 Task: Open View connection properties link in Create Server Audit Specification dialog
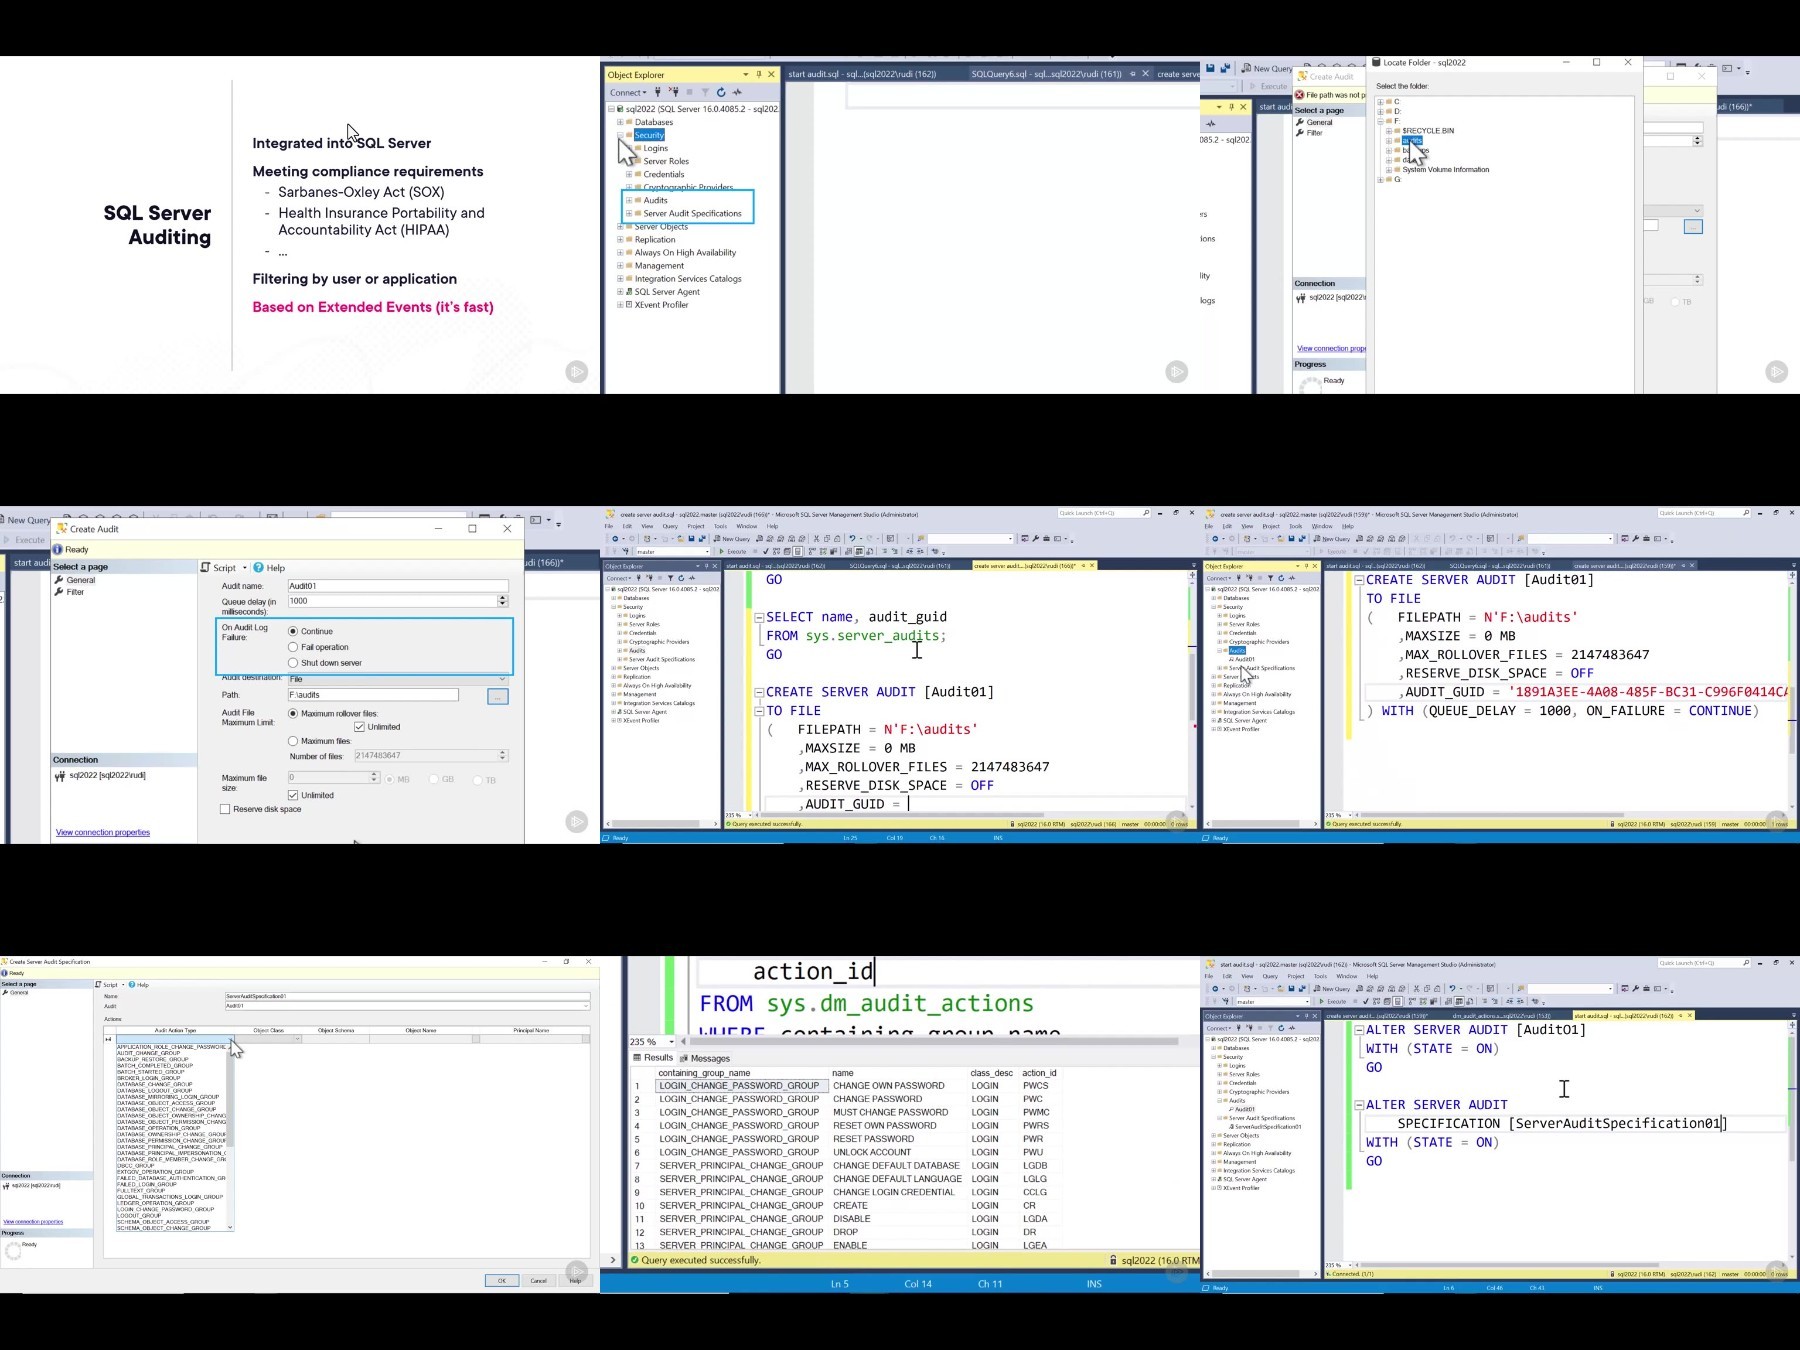coord(33,1221)
